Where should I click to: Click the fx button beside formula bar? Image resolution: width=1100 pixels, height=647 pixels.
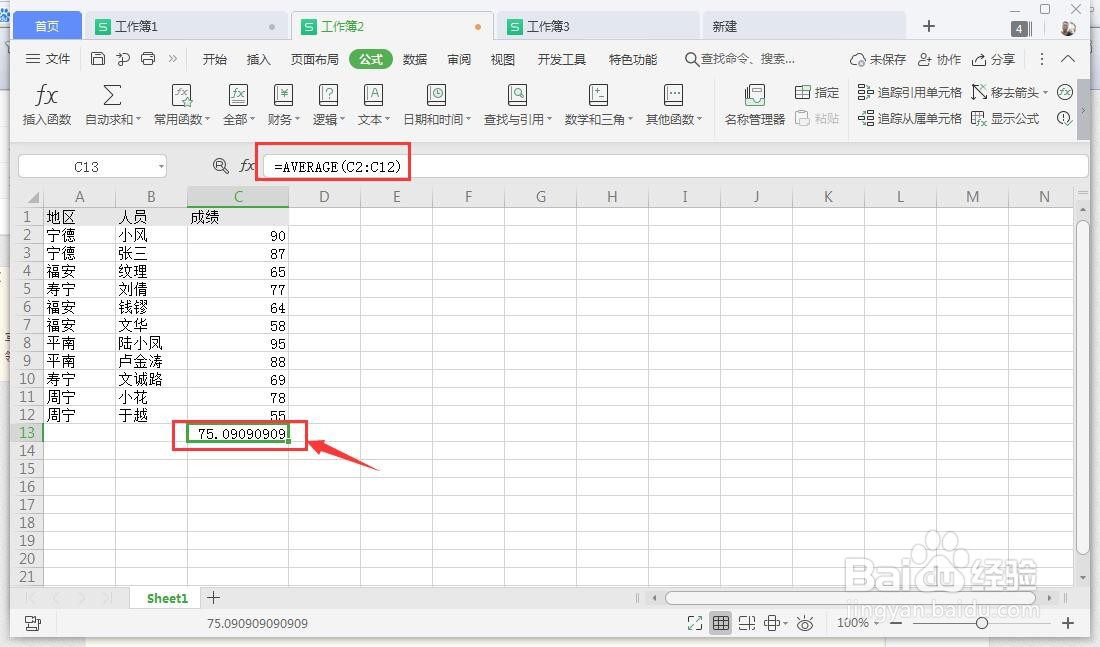pos(246,166)
